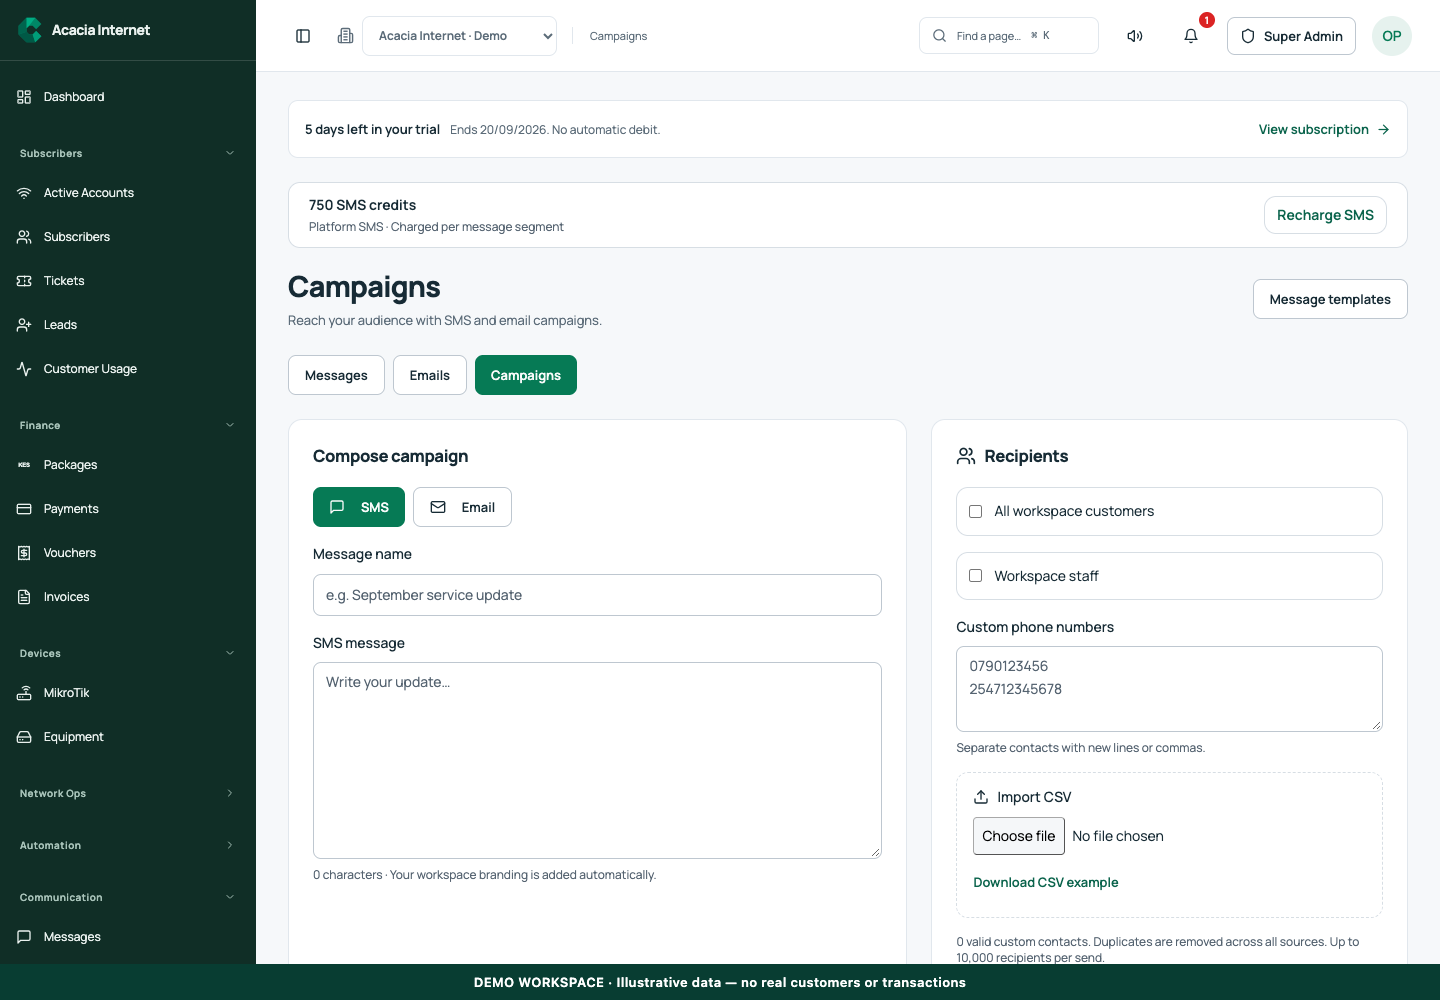
Task: Toggle the sidebar panel icon
Action: pos(303,36)
